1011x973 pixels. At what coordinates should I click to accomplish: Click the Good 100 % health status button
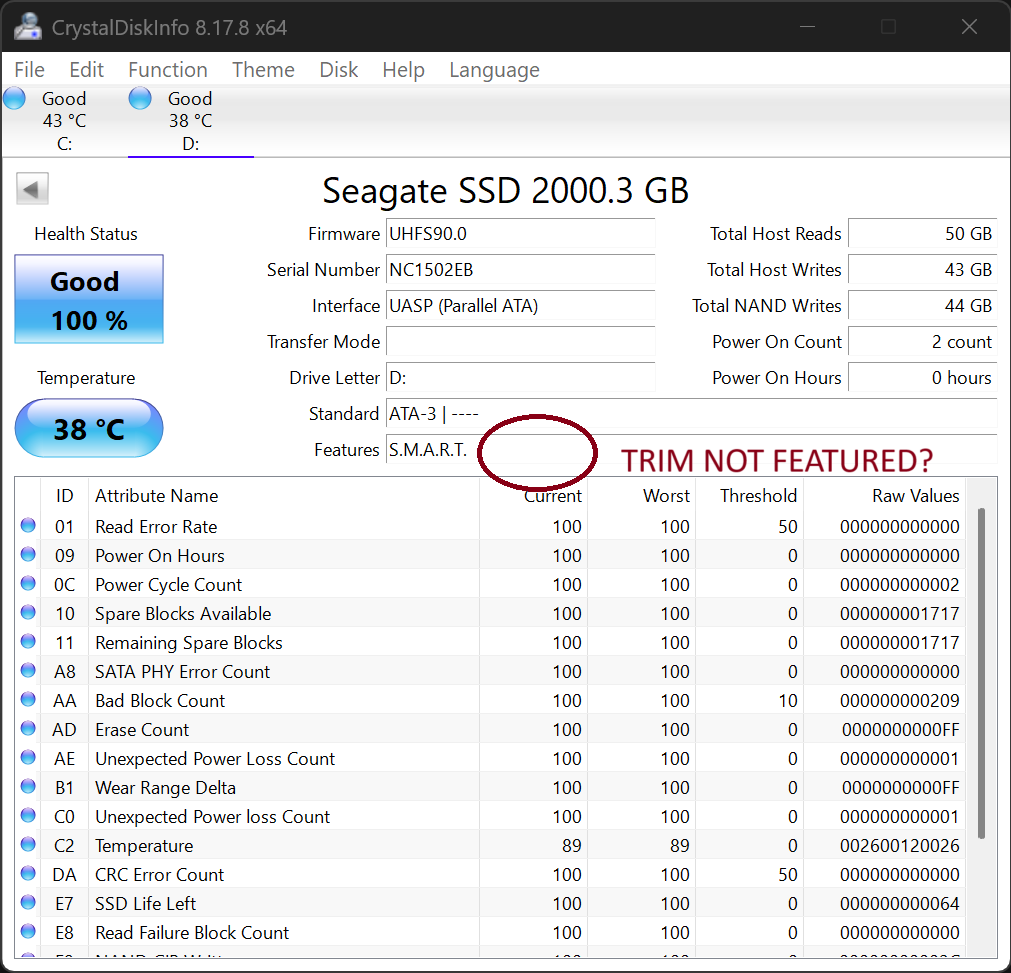pyautogui.click(x=89, y=299)
